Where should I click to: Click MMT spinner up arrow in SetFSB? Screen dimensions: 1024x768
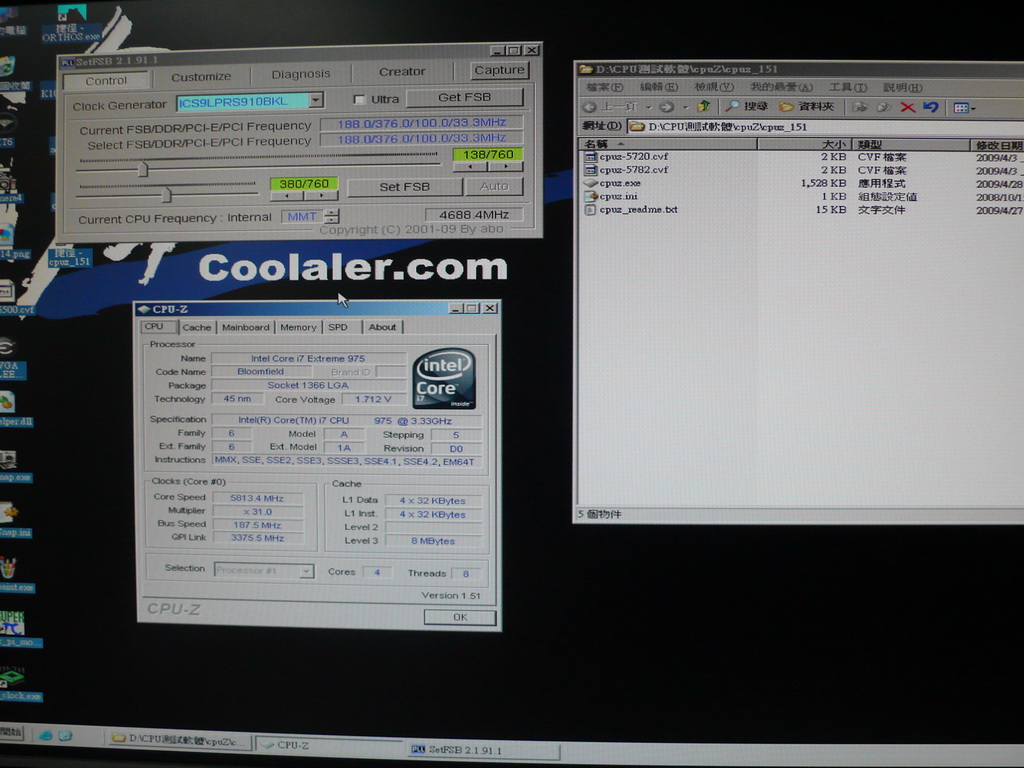coord(332,212)
